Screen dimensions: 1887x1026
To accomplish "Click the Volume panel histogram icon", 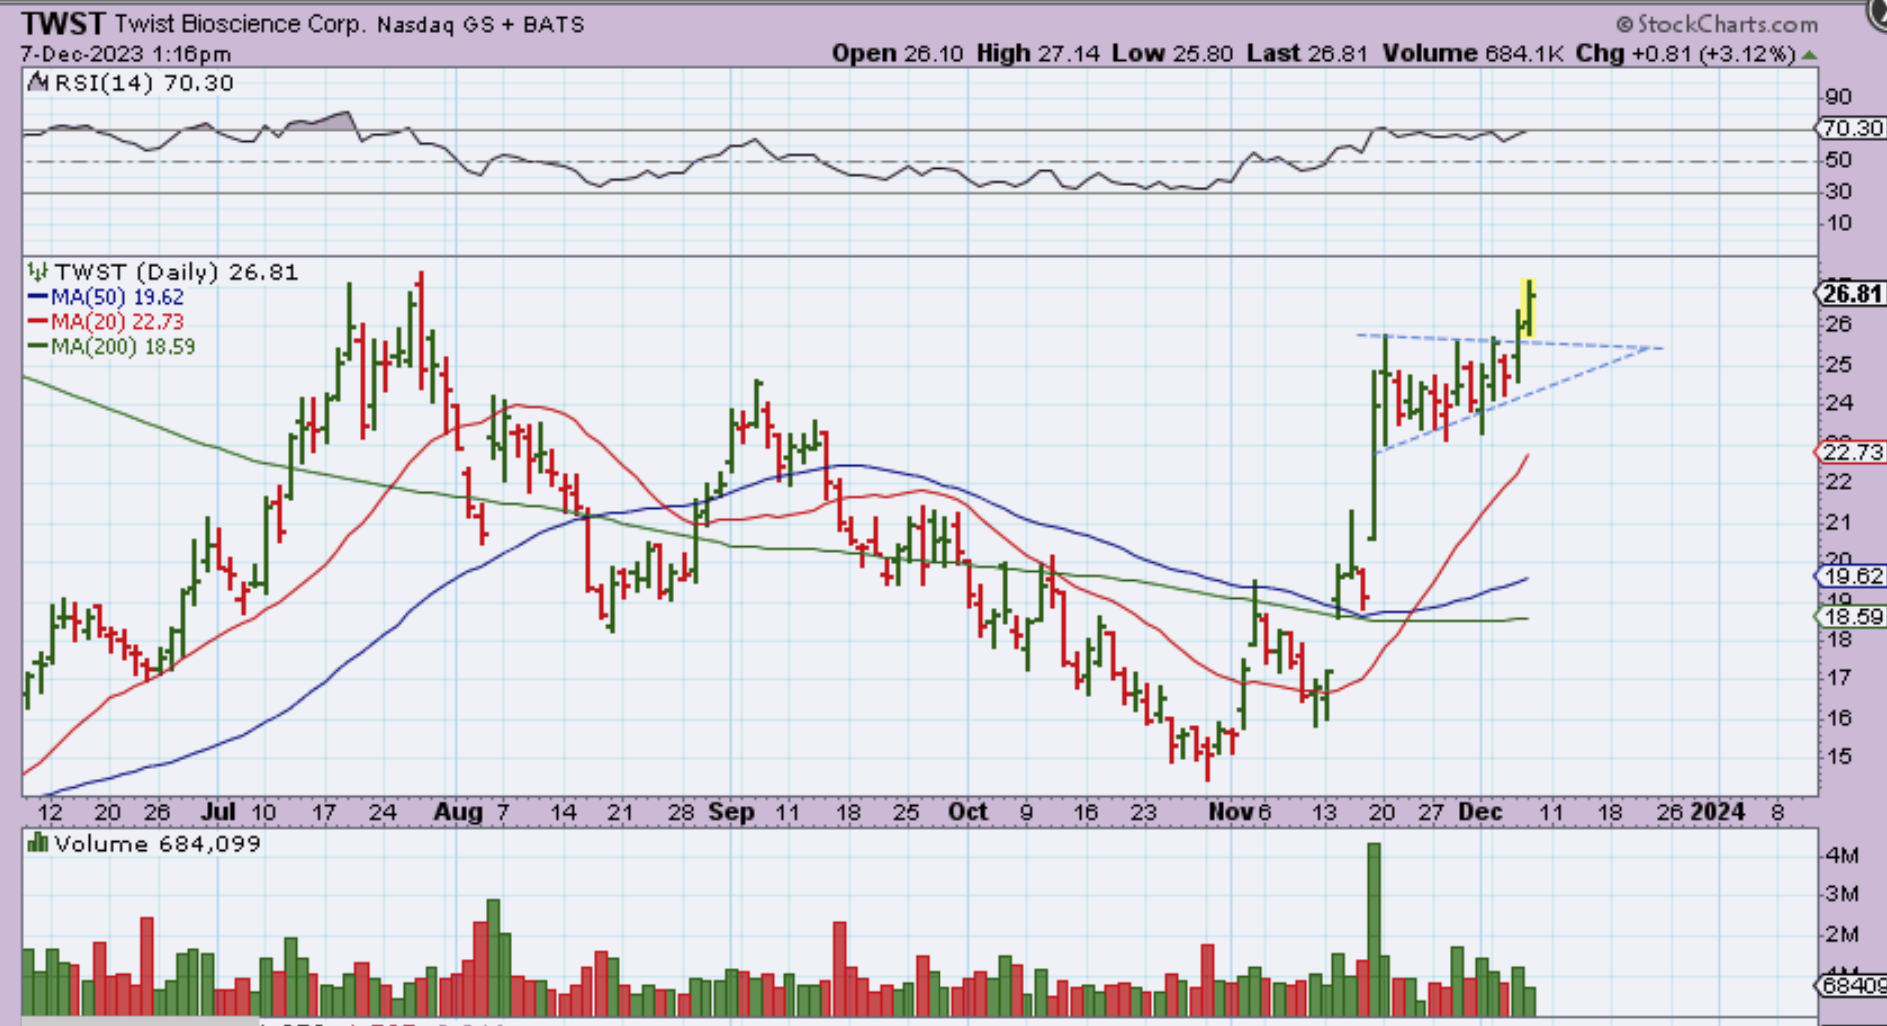I will click(x=38, y=844).
